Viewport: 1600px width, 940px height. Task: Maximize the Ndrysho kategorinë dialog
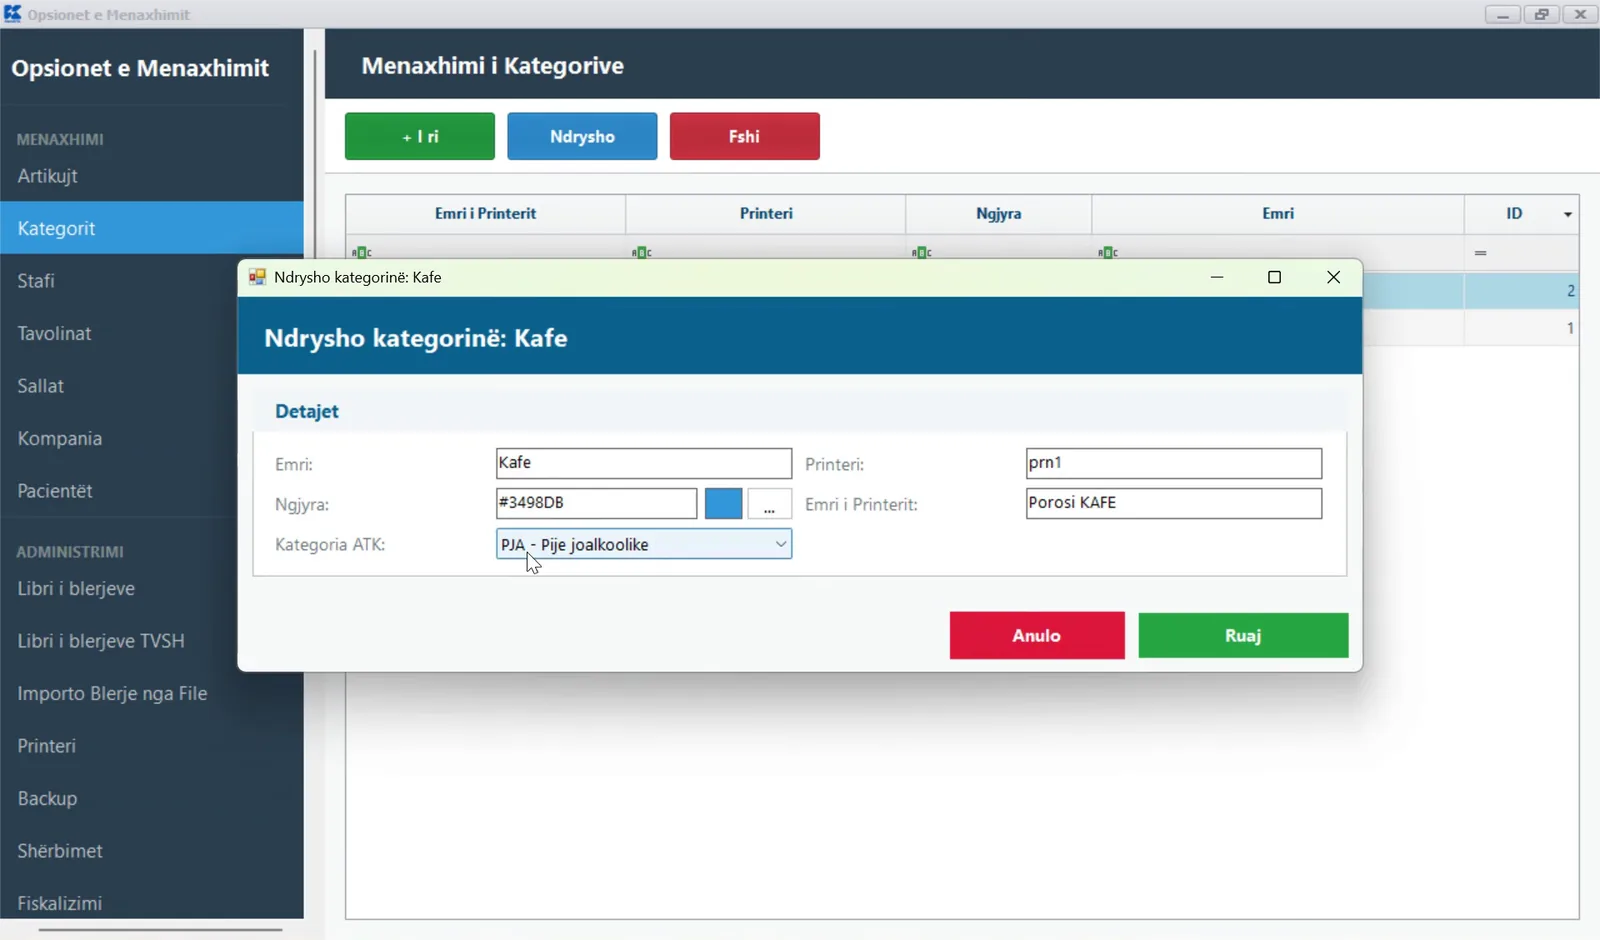pyautogui.click(x=1274, y=277)
